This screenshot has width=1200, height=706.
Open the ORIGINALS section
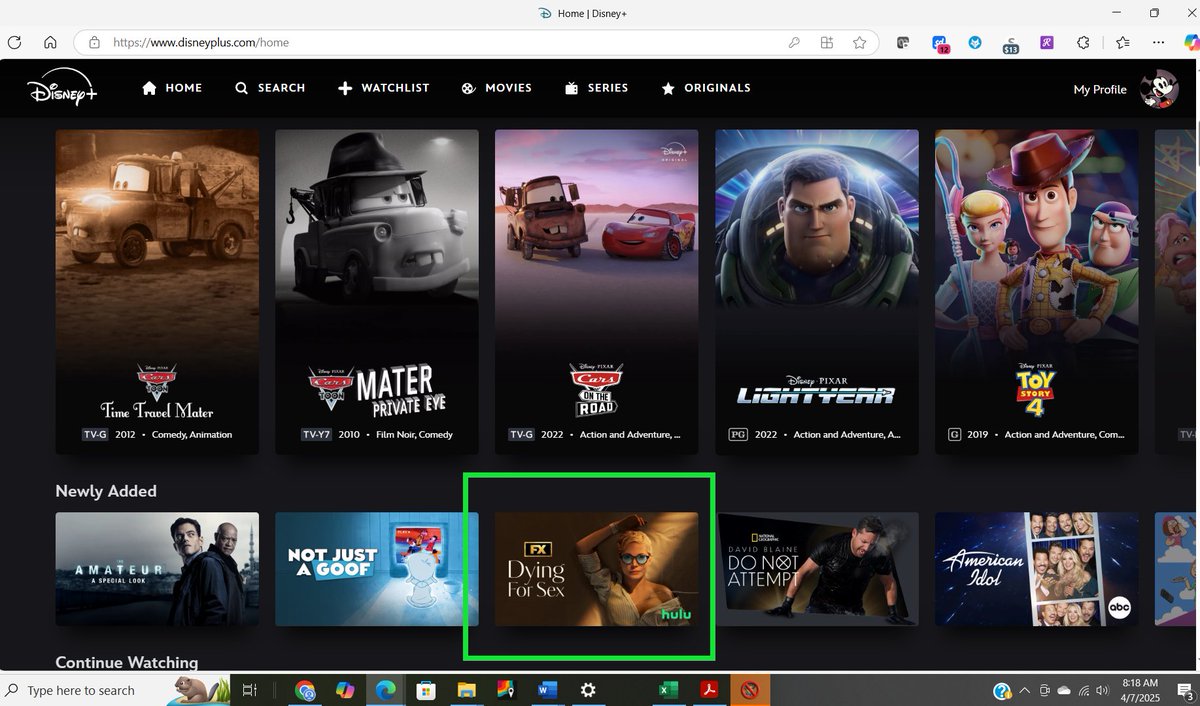[x=706, y=88]
